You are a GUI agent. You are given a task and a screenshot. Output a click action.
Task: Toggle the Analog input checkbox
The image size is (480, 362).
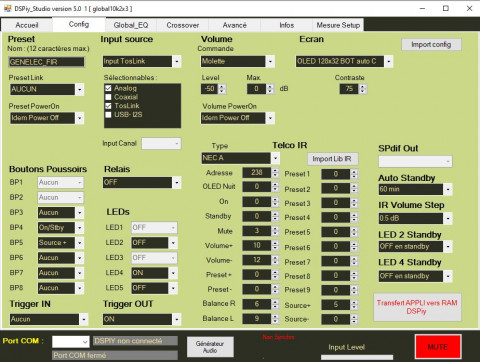click(108, 88)
